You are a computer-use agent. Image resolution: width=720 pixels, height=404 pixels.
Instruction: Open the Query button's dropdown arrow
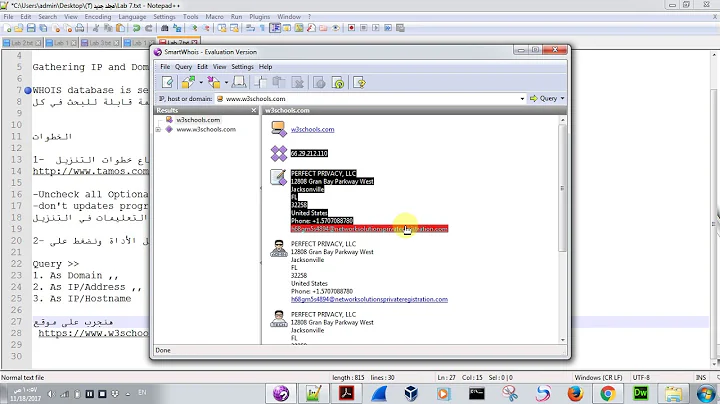tap(562, 98)
